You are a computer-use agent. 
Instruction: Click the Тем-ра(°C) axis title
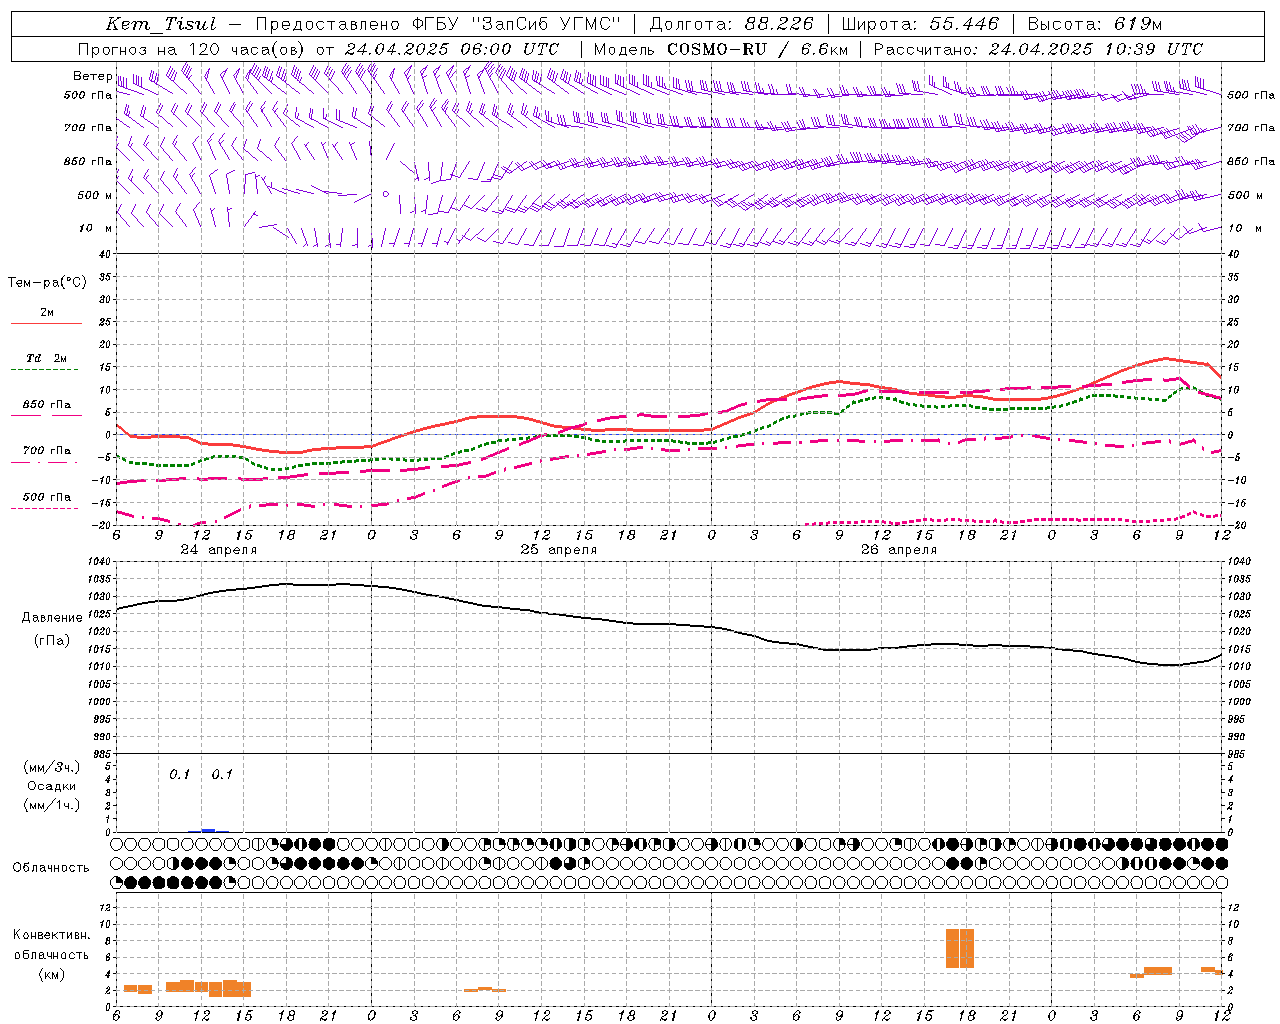(47, 283)
